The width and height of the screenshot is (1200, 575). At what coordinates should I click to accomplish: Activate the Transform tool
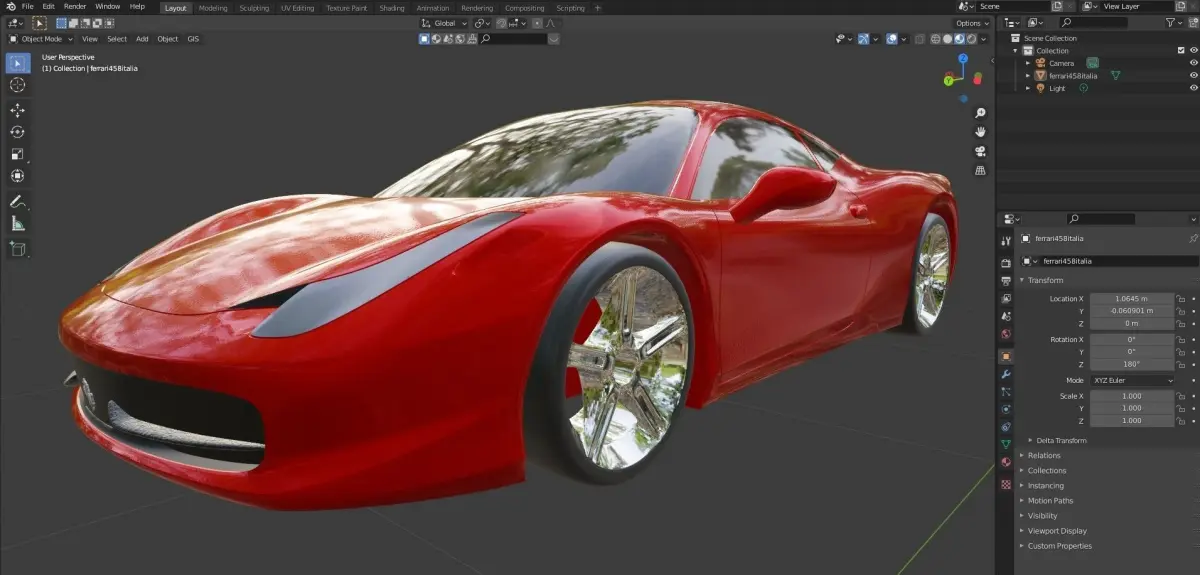pyautogui.click(x=18, y=176)
